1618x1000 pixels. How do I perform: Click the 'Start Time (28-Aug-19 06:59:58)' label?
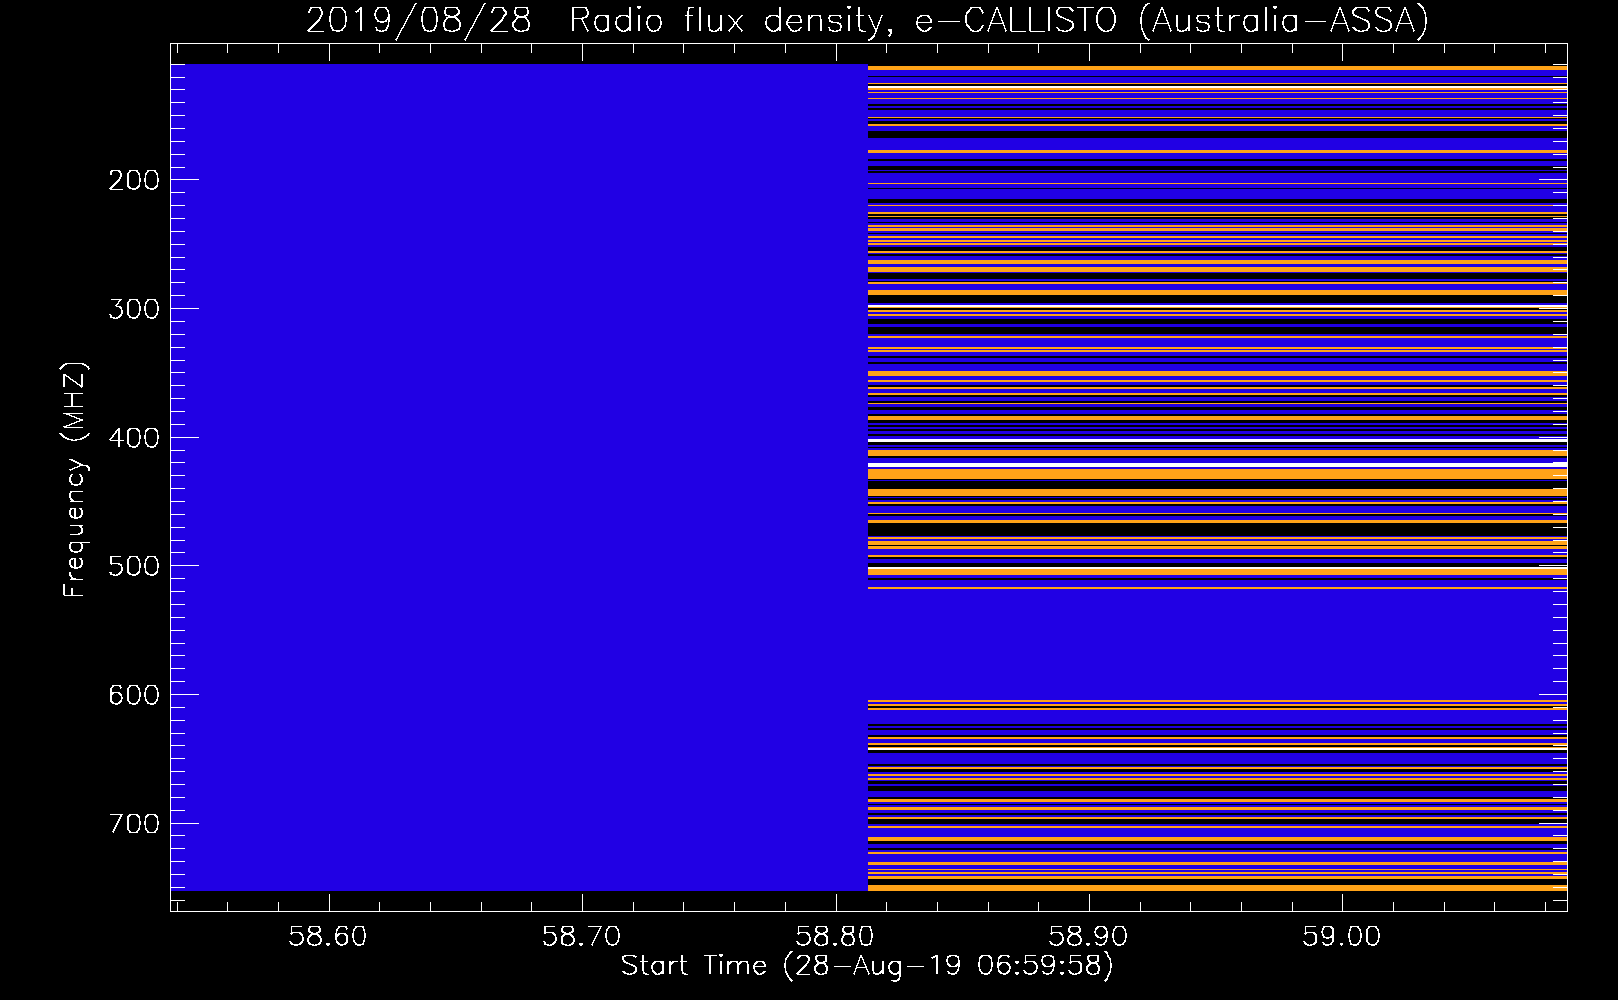tap(867, 966)
